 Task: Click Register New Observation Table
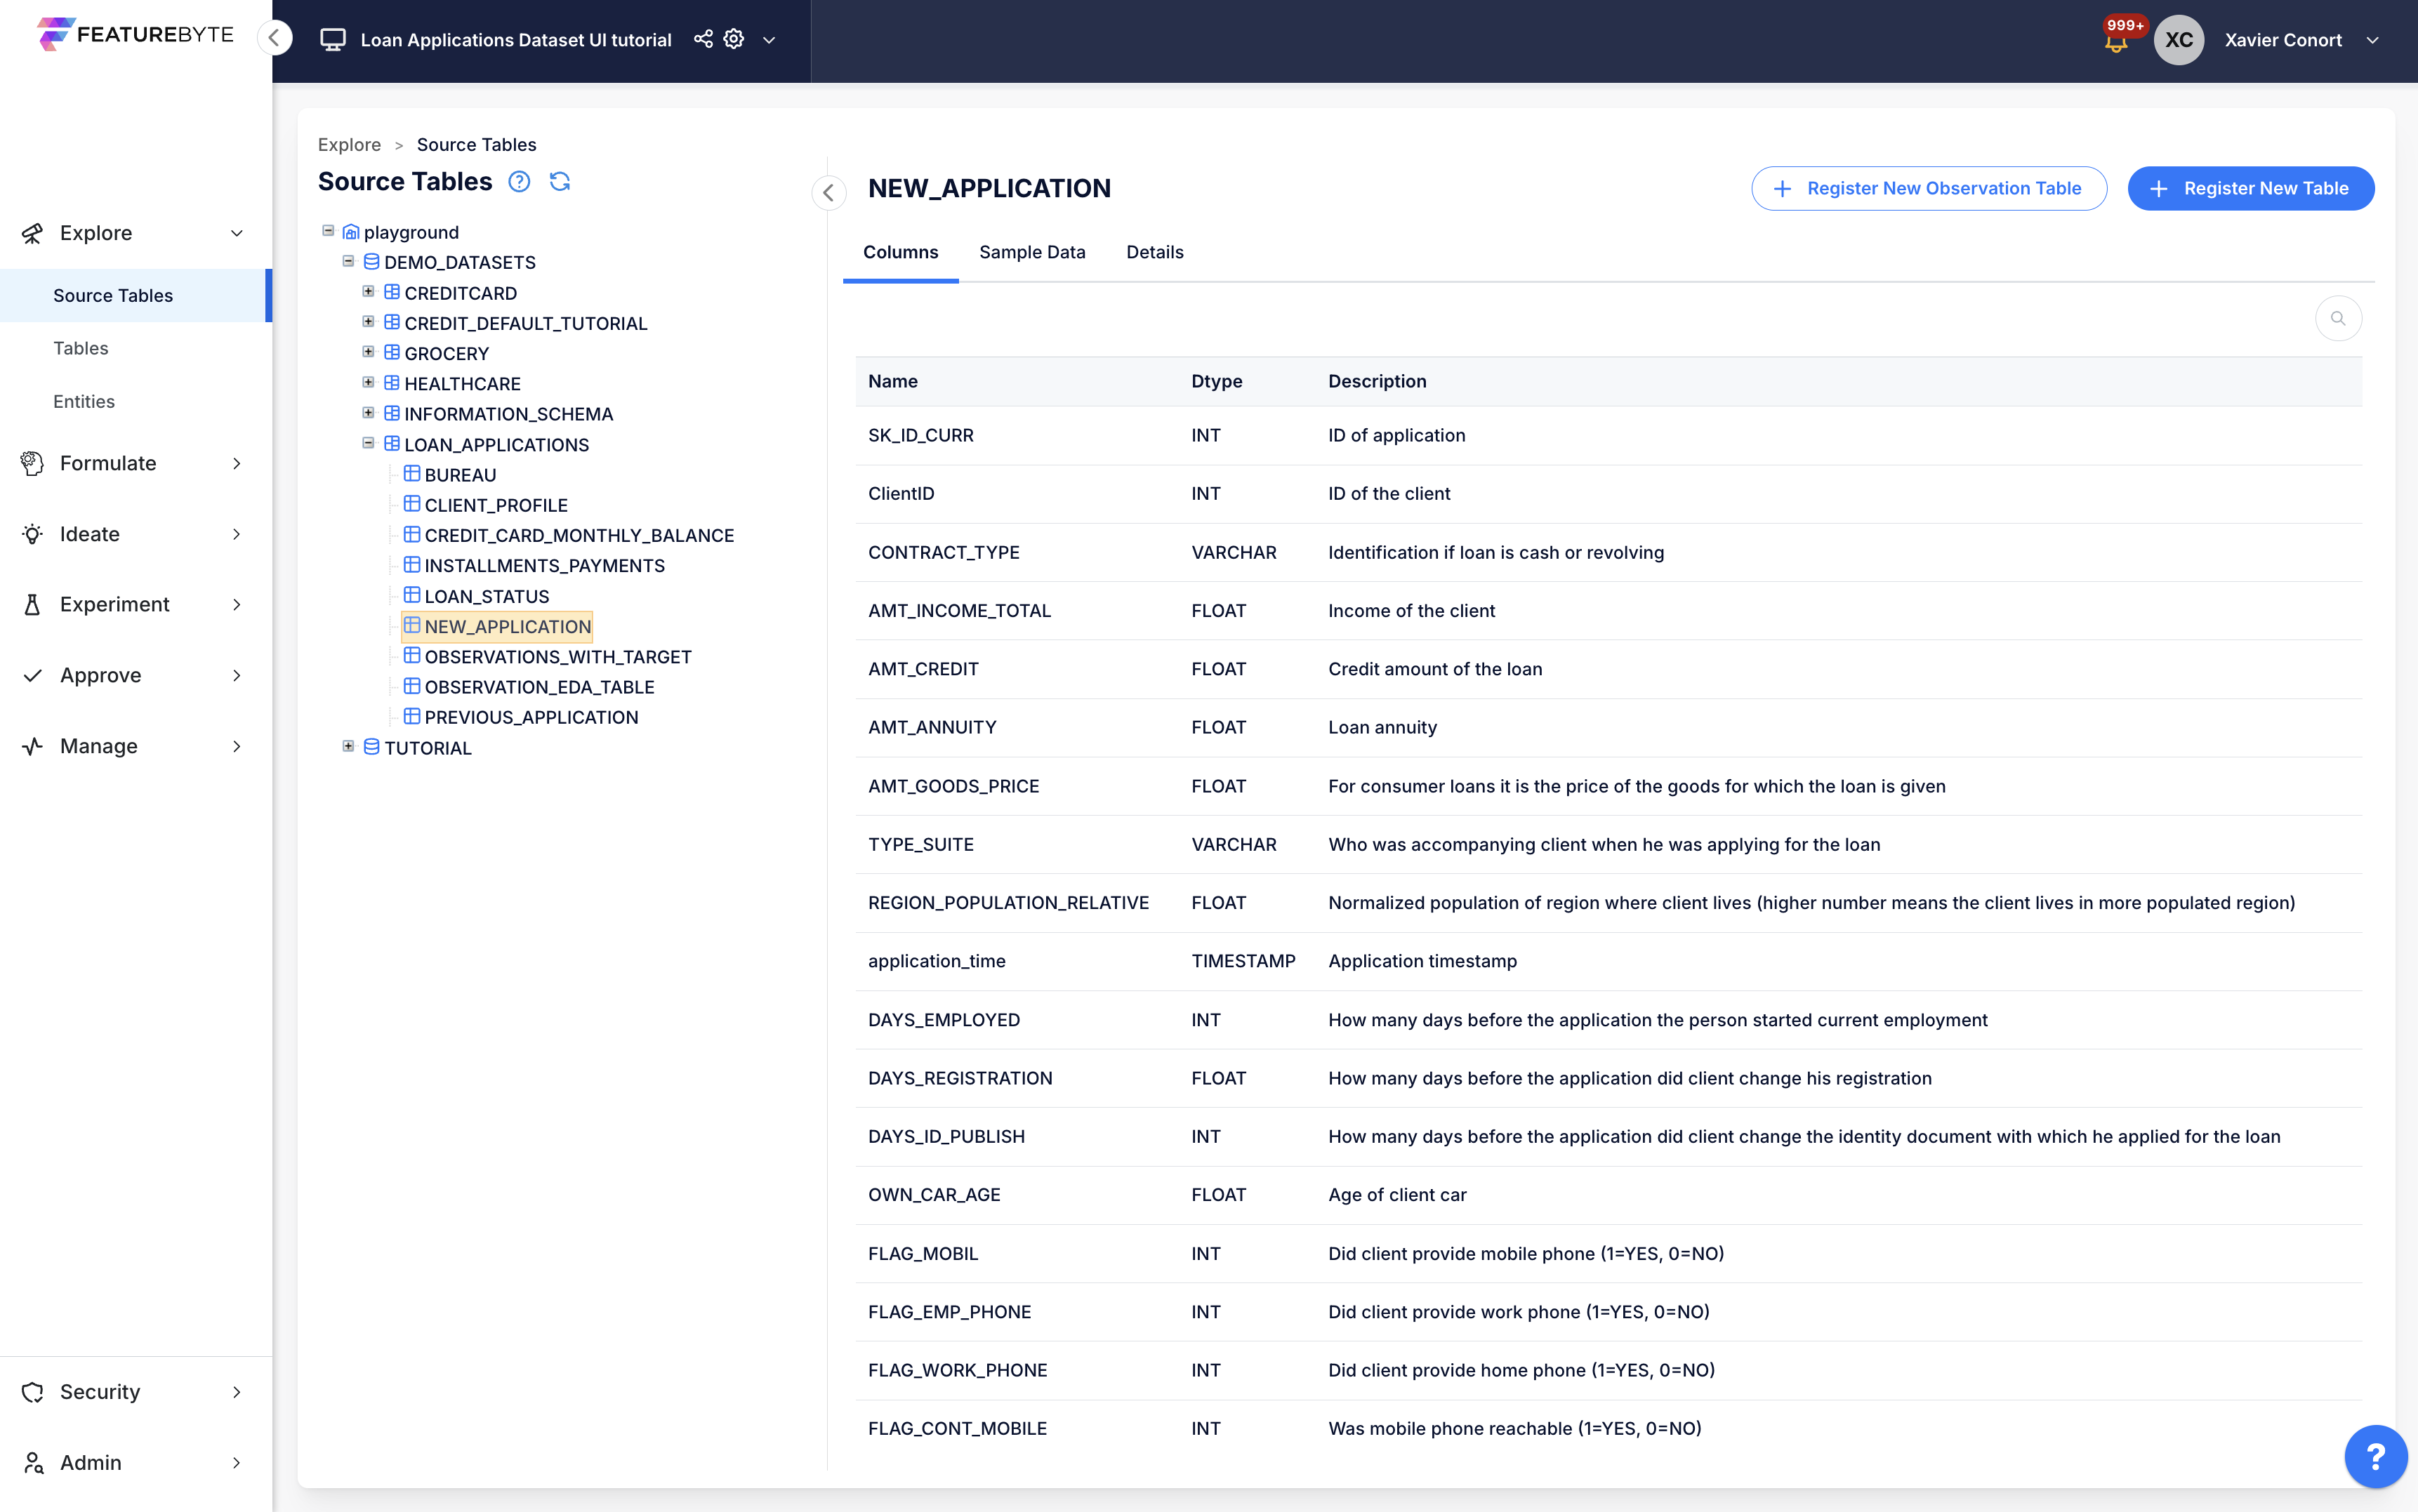pos(1928,188)
